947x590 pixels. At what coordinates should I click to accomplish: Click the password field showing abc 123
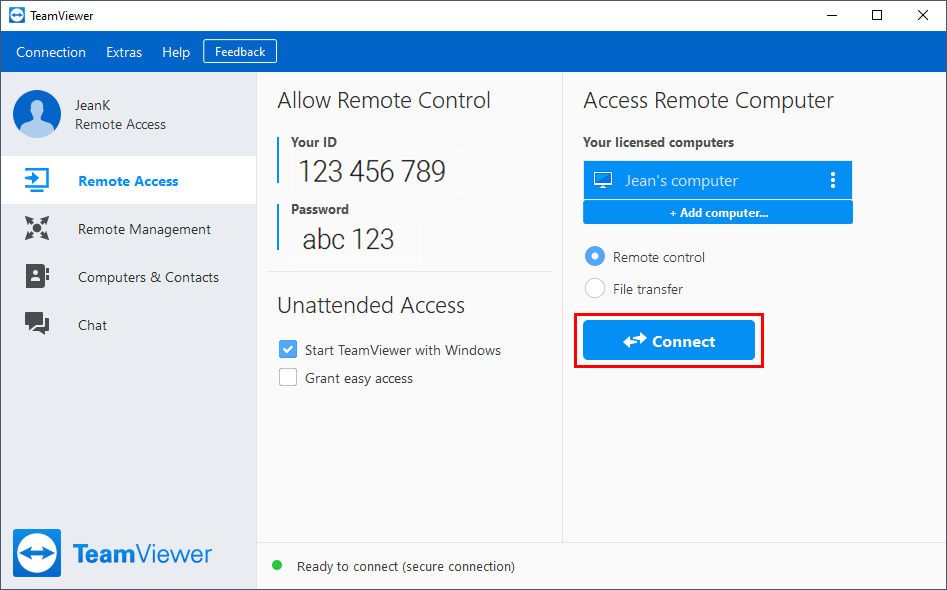pyautogui.click(x=356, y=240)
